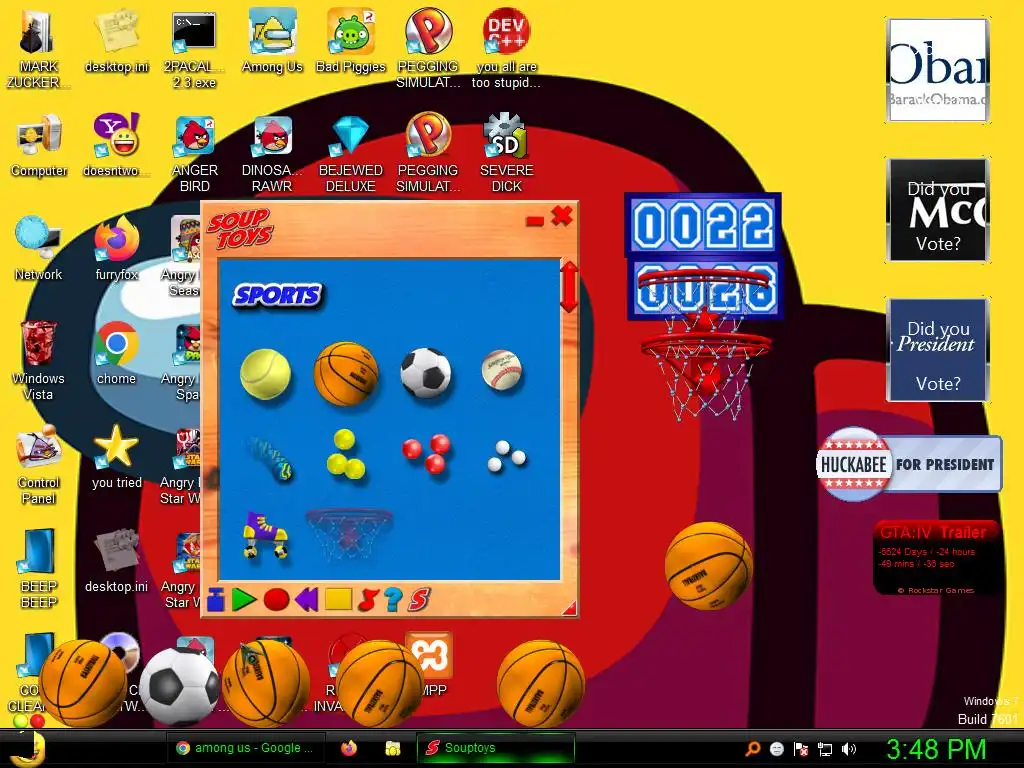Click the purple rewind arrows in Souptoys

tap(306, 600)
